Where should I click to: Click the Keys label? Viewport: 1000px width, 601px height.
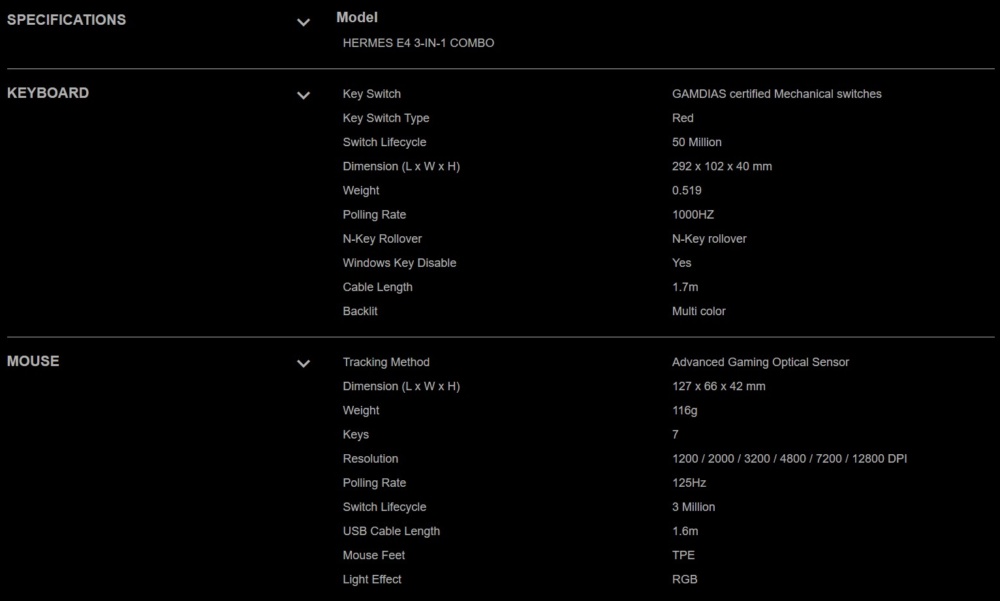point(356,434)
